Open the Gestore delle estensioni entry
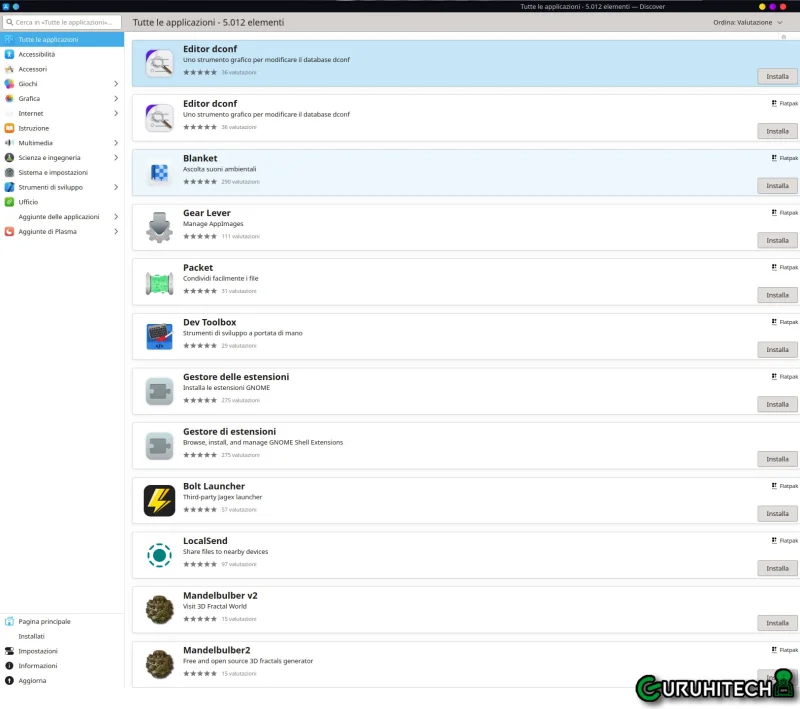The height and width of the screenshot is (709, 800). [236, 377]
